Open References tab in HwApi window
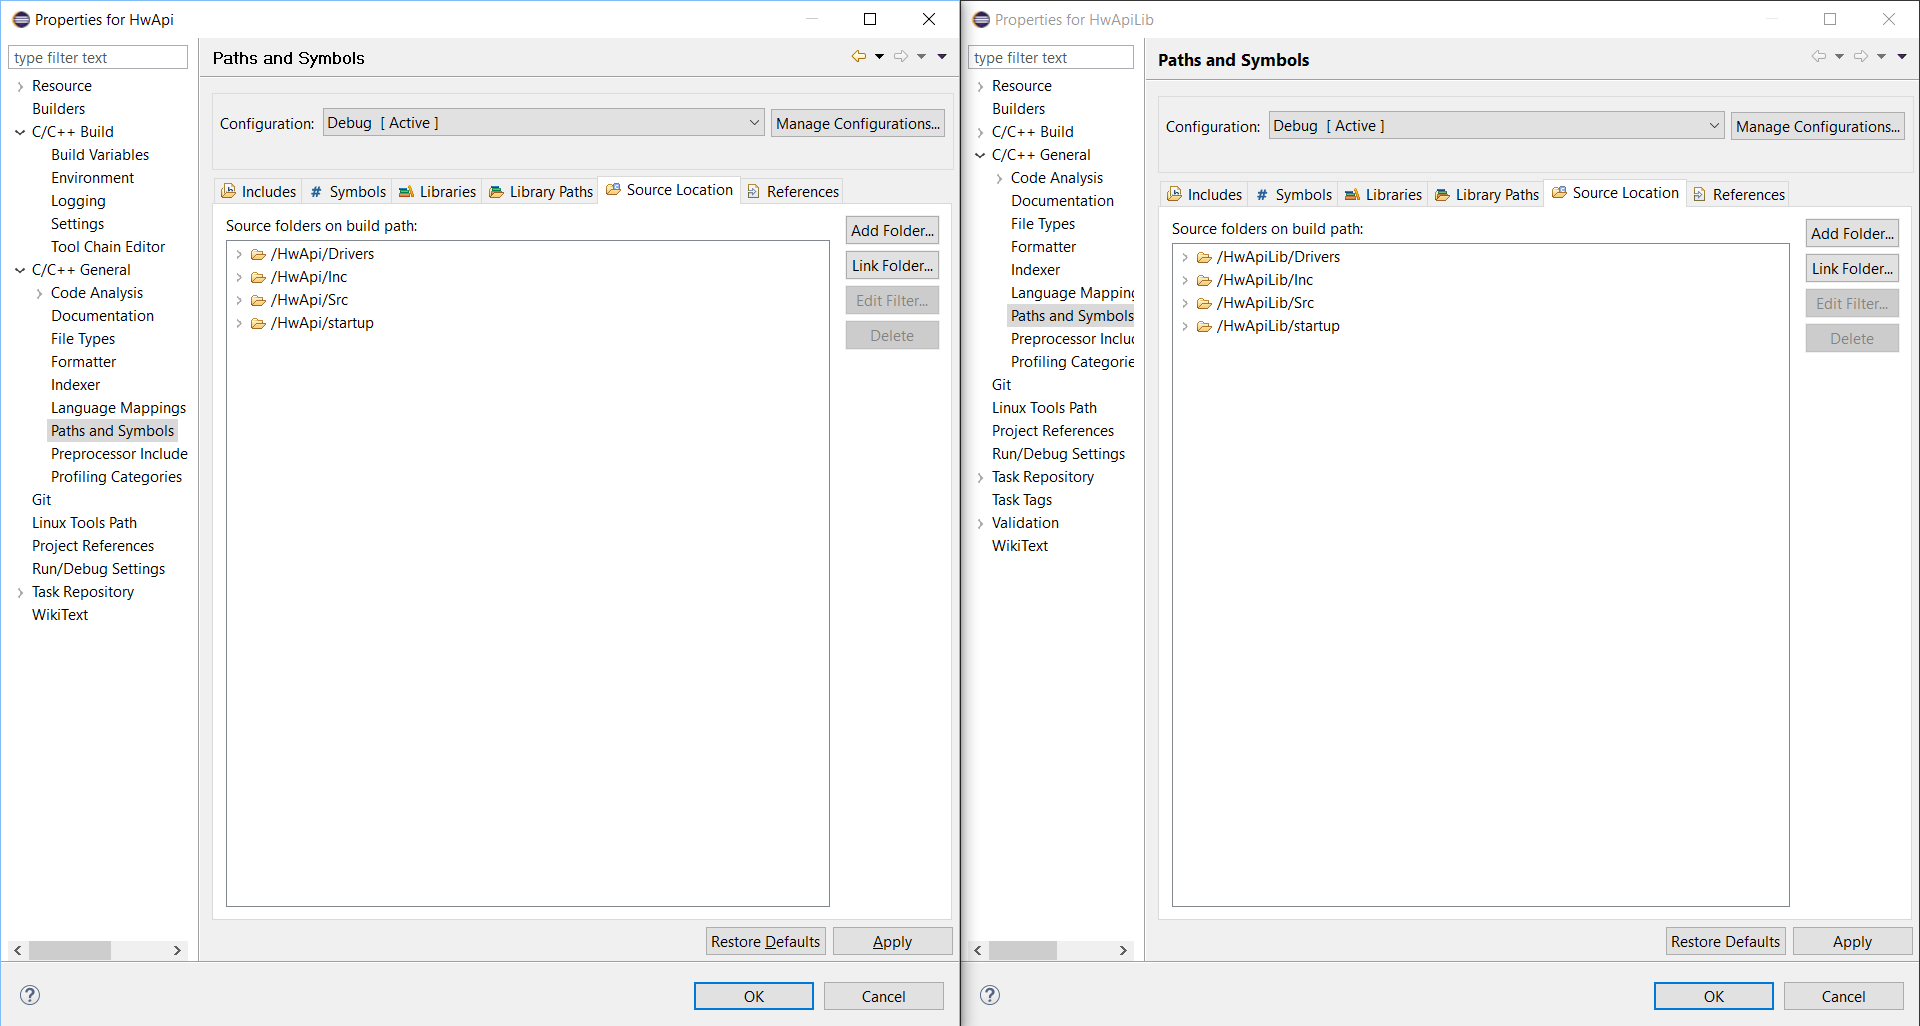1920x1026 pixels. point(793,191)
